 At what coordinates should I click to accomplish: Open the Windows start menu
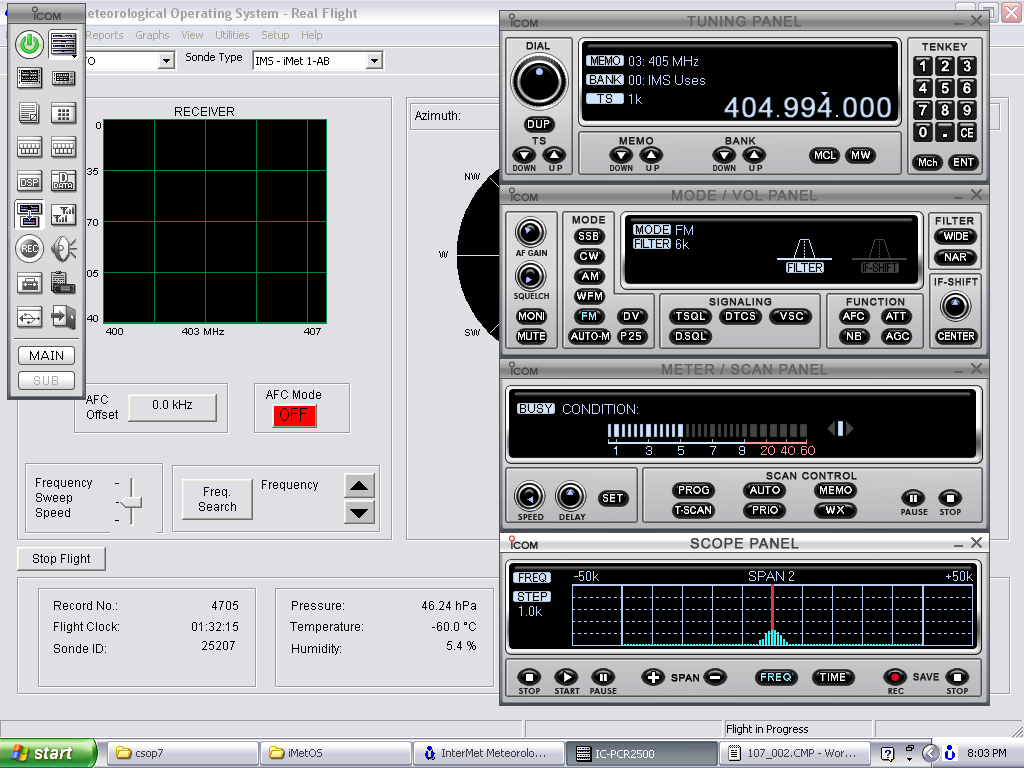[48, 754]
